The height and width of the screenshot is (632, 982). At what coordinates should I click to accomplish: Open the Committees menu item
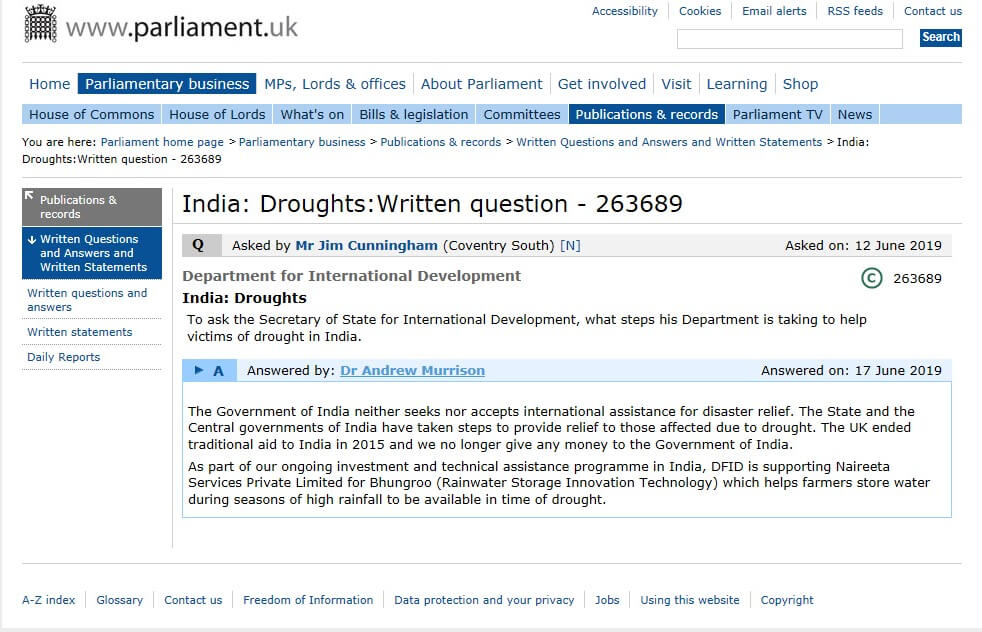522,115
